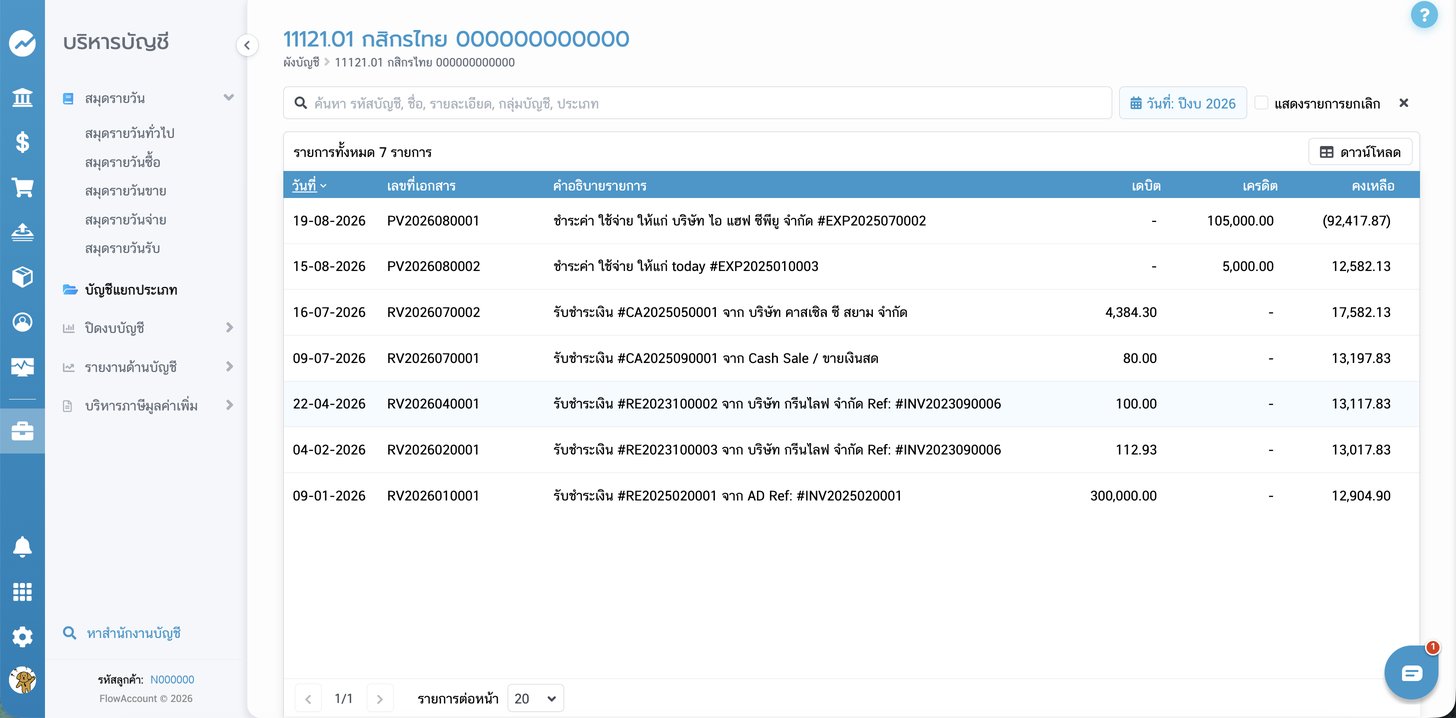Click the chart icon next to ปิดงบบัญชี
Viewport: 1456px width, 718px height.
click(68, 328)
